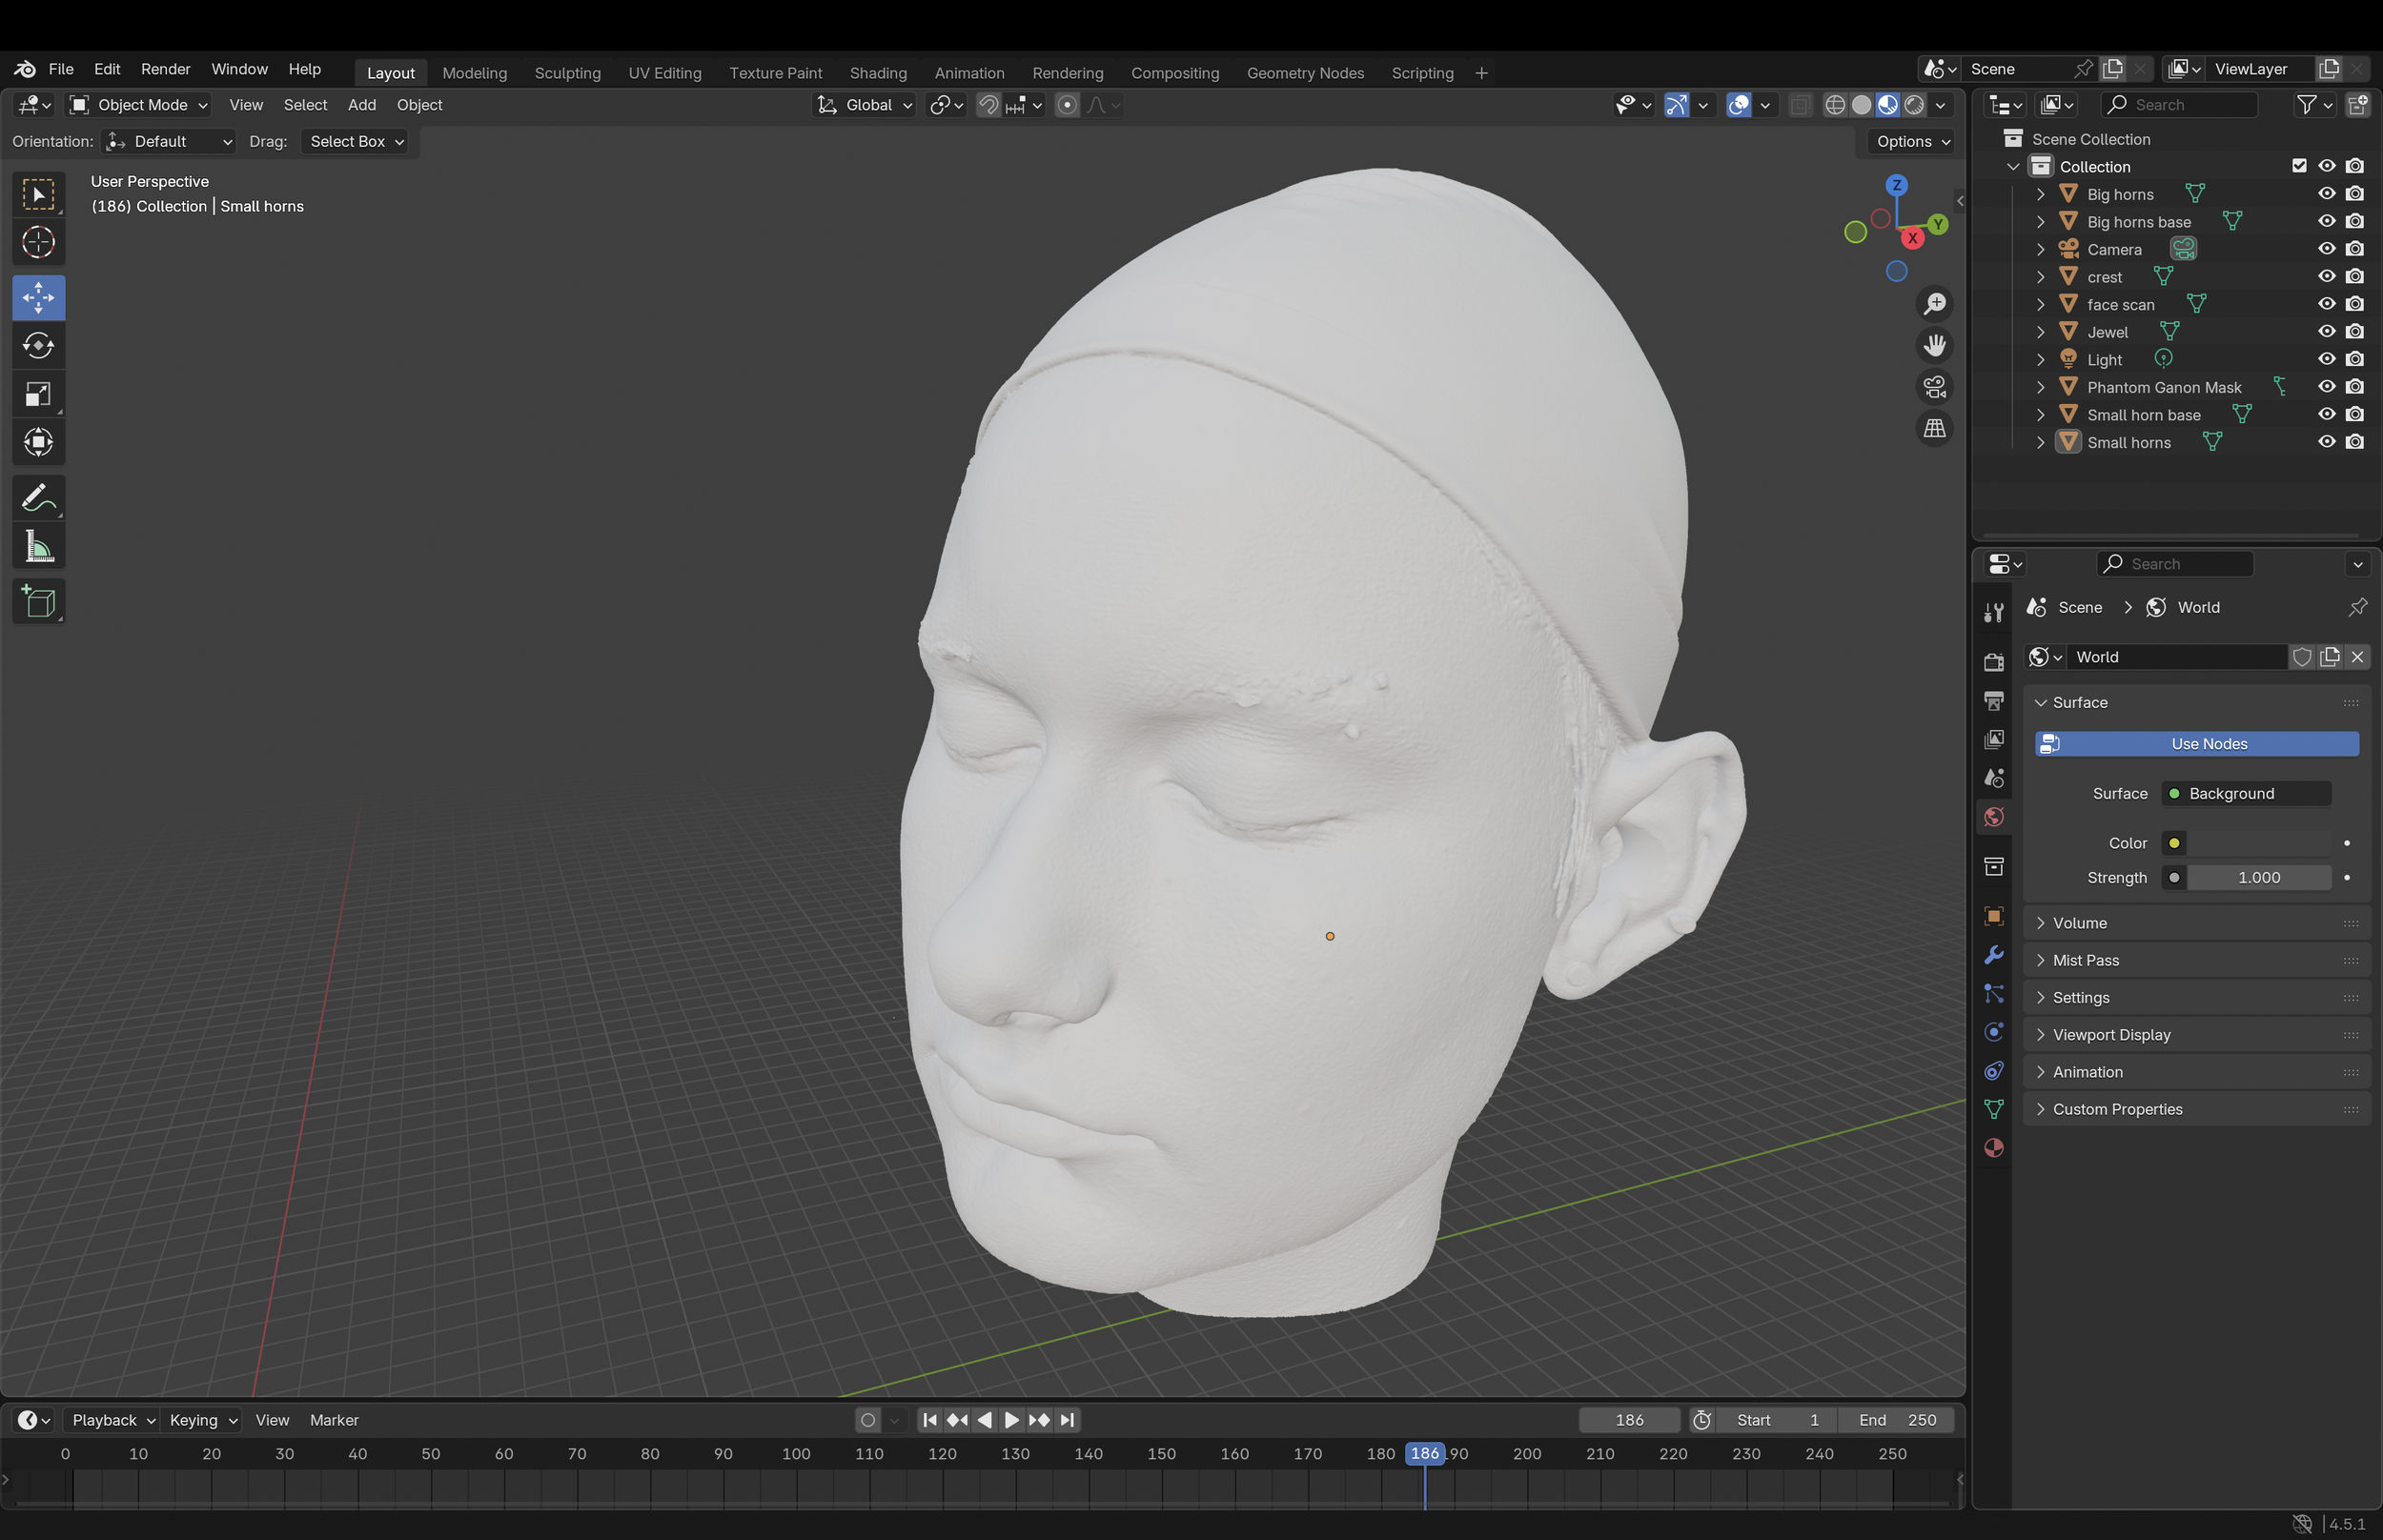Open the File menu

[61, 69]
